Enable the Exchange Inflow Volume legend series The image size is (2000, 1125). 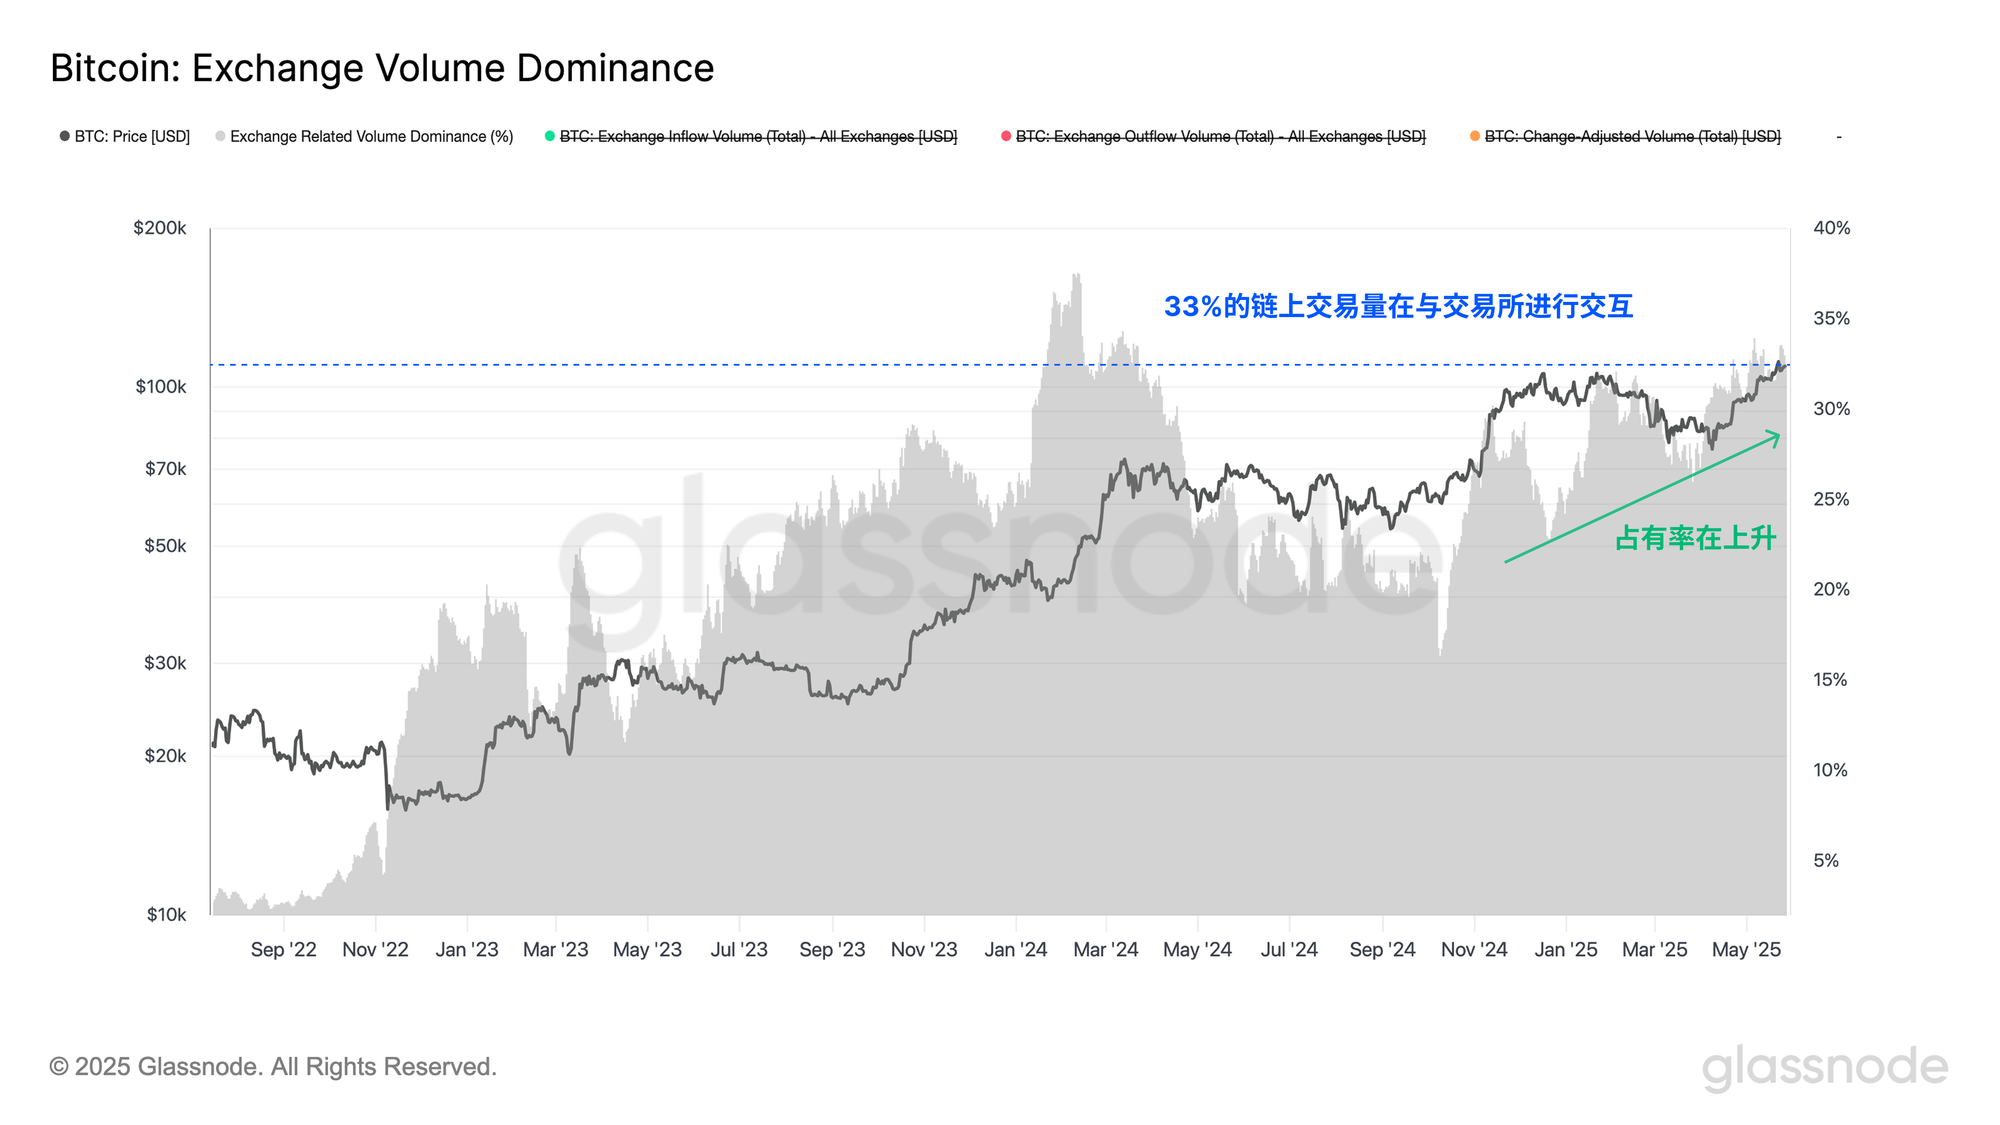(x=758, y=137)
